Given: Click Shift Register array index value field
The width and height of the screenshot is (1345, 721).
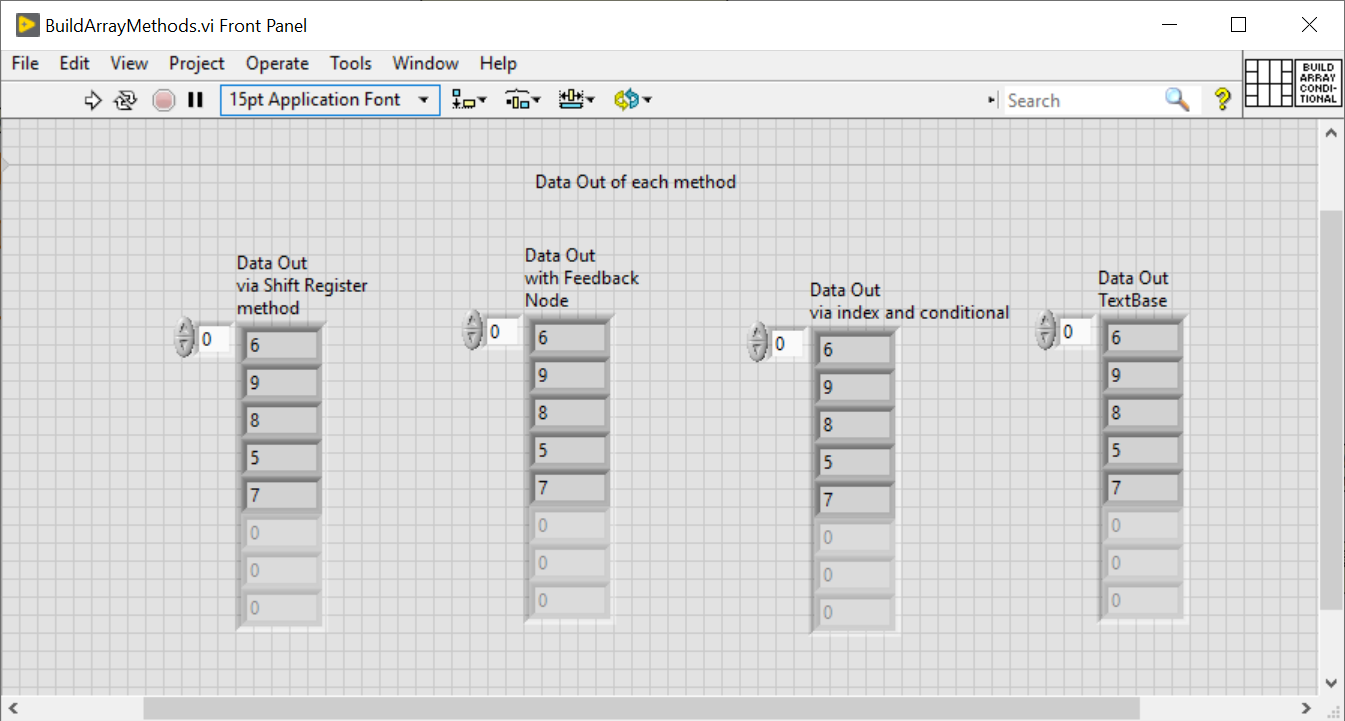Looking at the screenshot, I should coord(214,339).
